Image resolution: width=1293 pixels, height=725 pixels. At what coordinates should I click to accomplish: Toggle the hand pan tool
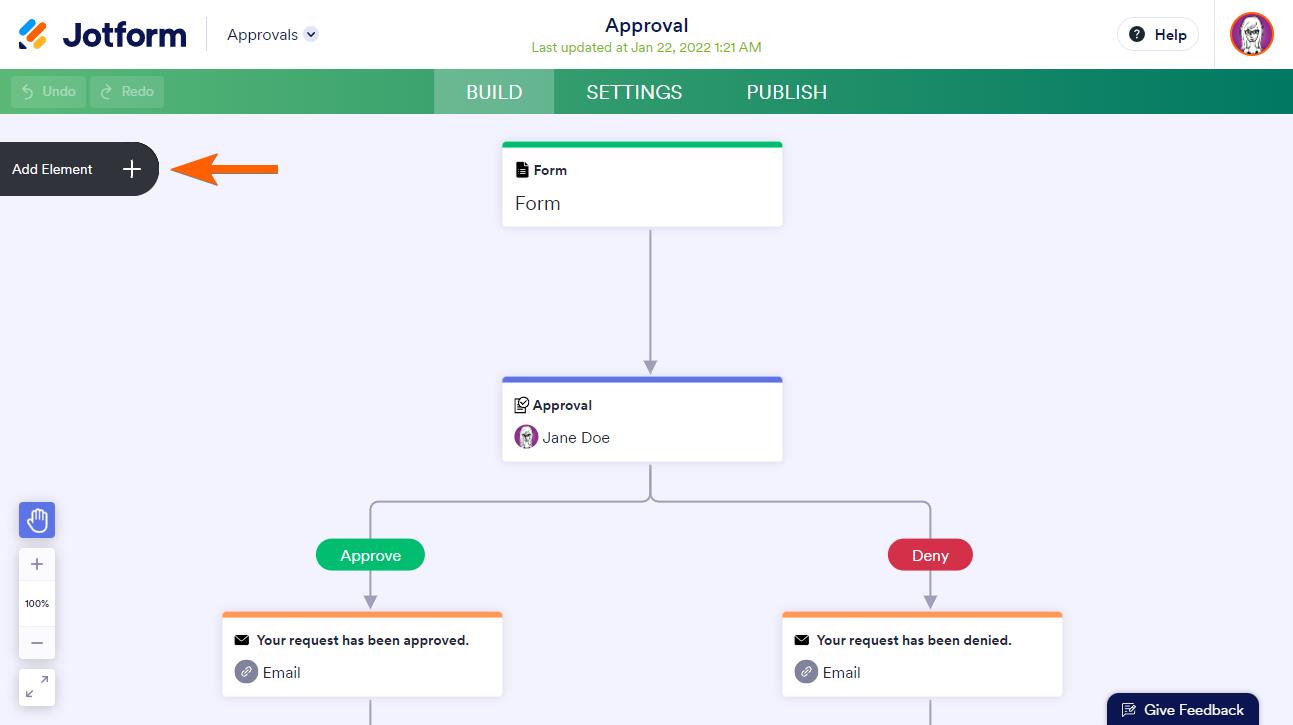(x=37, y=520)
